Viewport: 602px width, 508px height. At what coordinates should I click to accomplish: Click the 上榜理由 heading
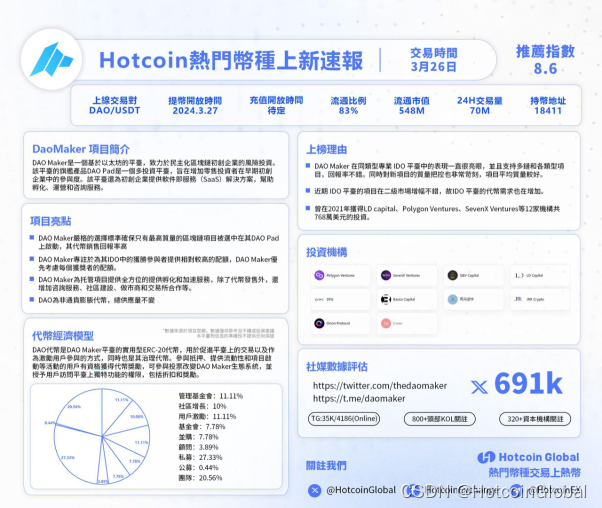[x=327, y=149]
